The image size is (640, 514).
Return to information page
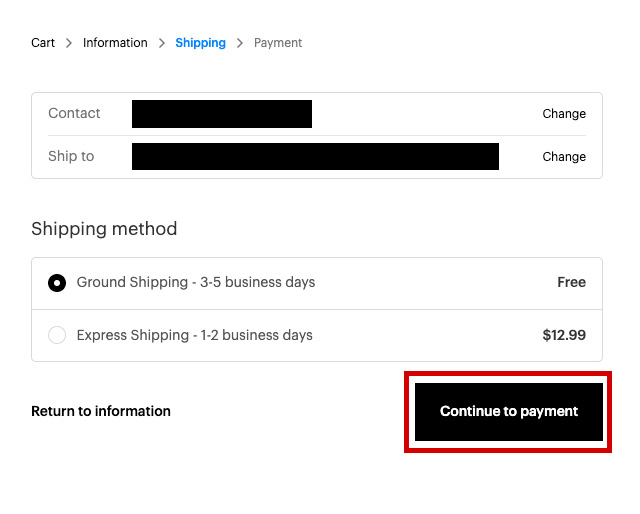tap(101, 411)
